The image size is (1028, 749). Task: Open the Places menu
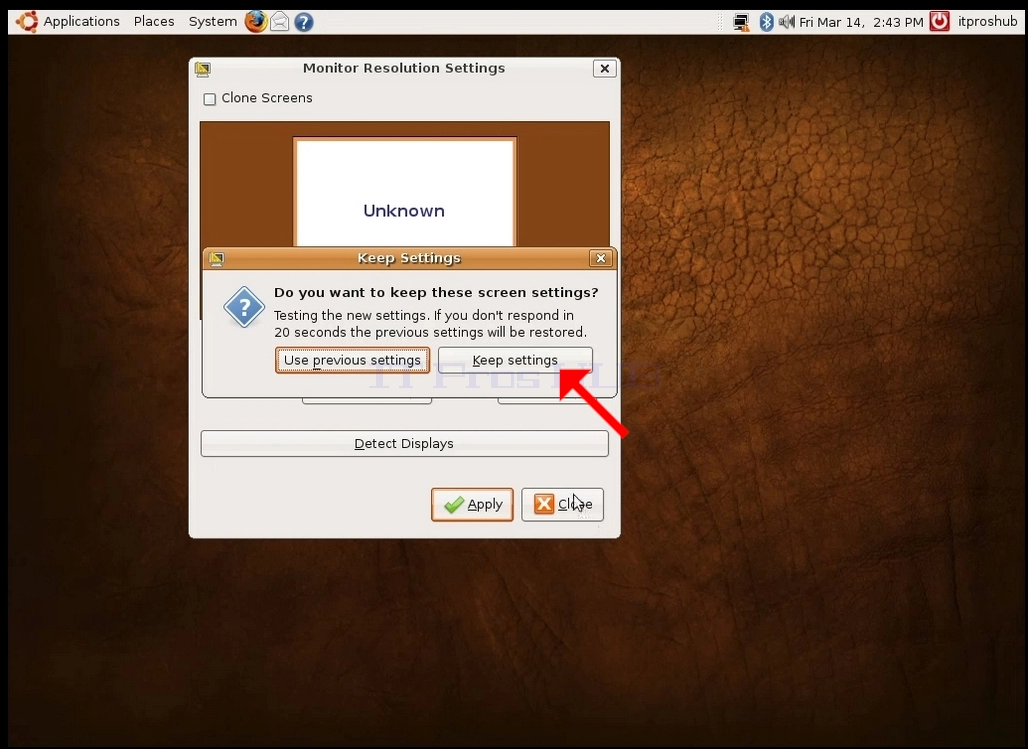pyautogui.click(x=154, y=22)
